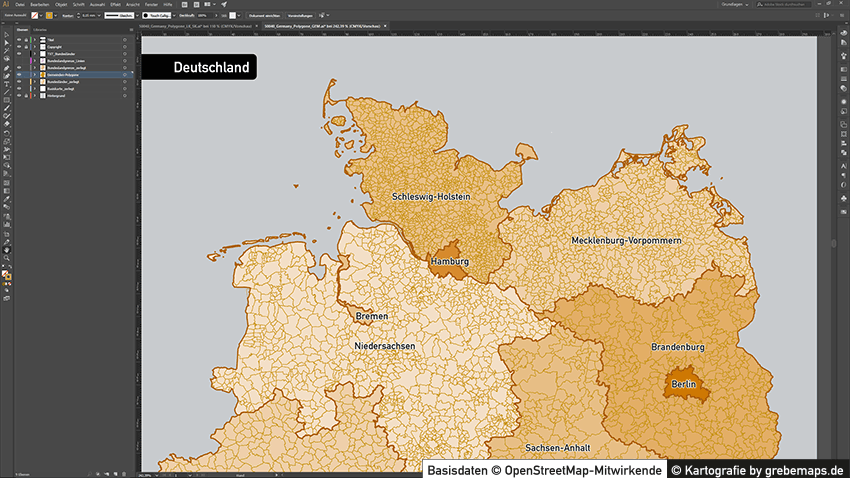Hide the Titel layer via eye icon
Image resolution: width=850 pixels, height=478 pixels.
17,40
